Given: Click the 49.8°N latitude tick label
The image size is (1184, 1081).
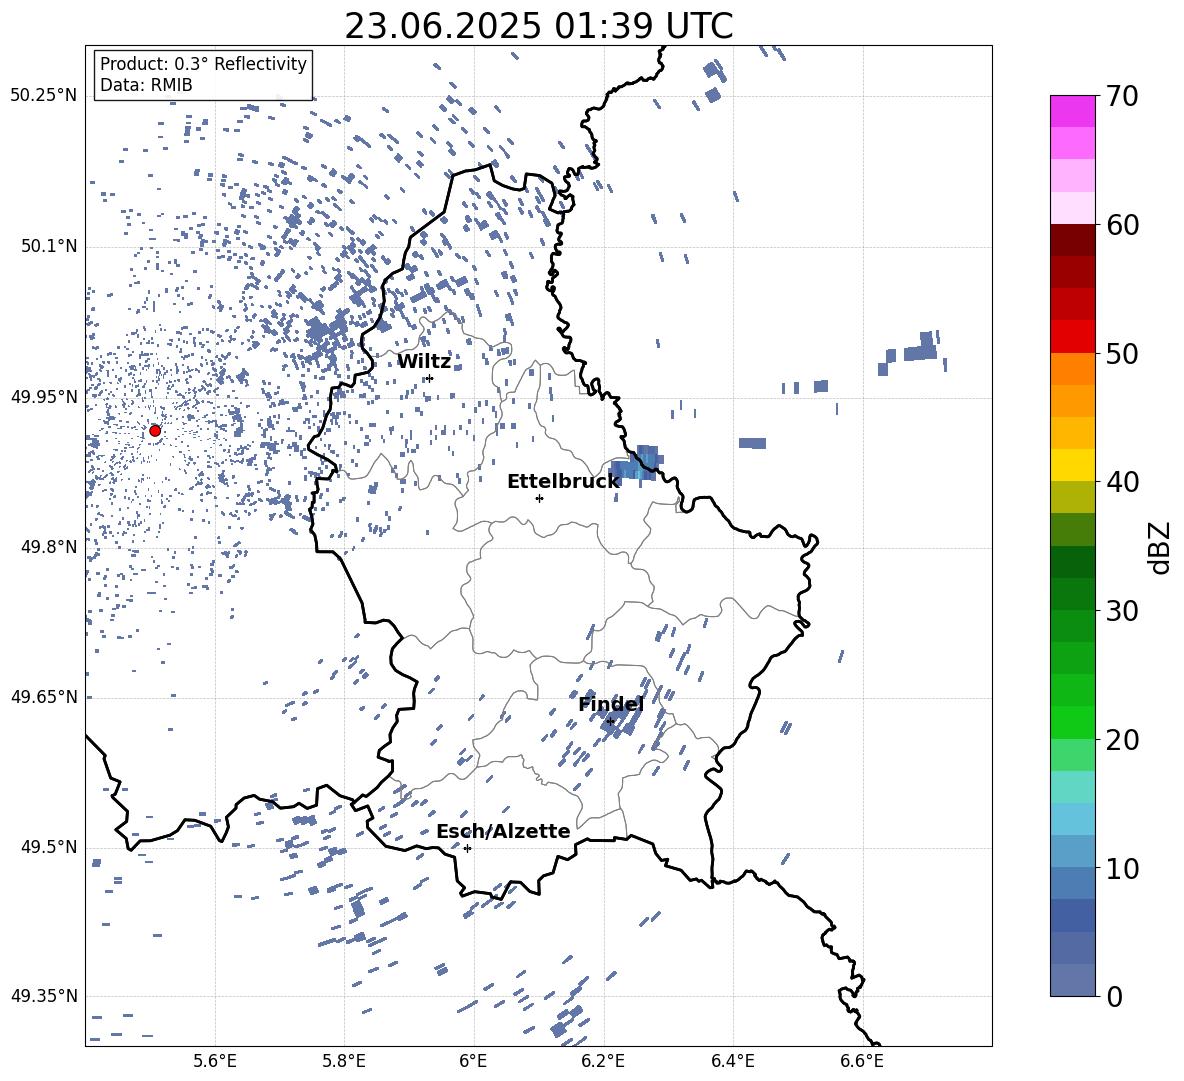Looking at the screenshot, I should [50, 547].
